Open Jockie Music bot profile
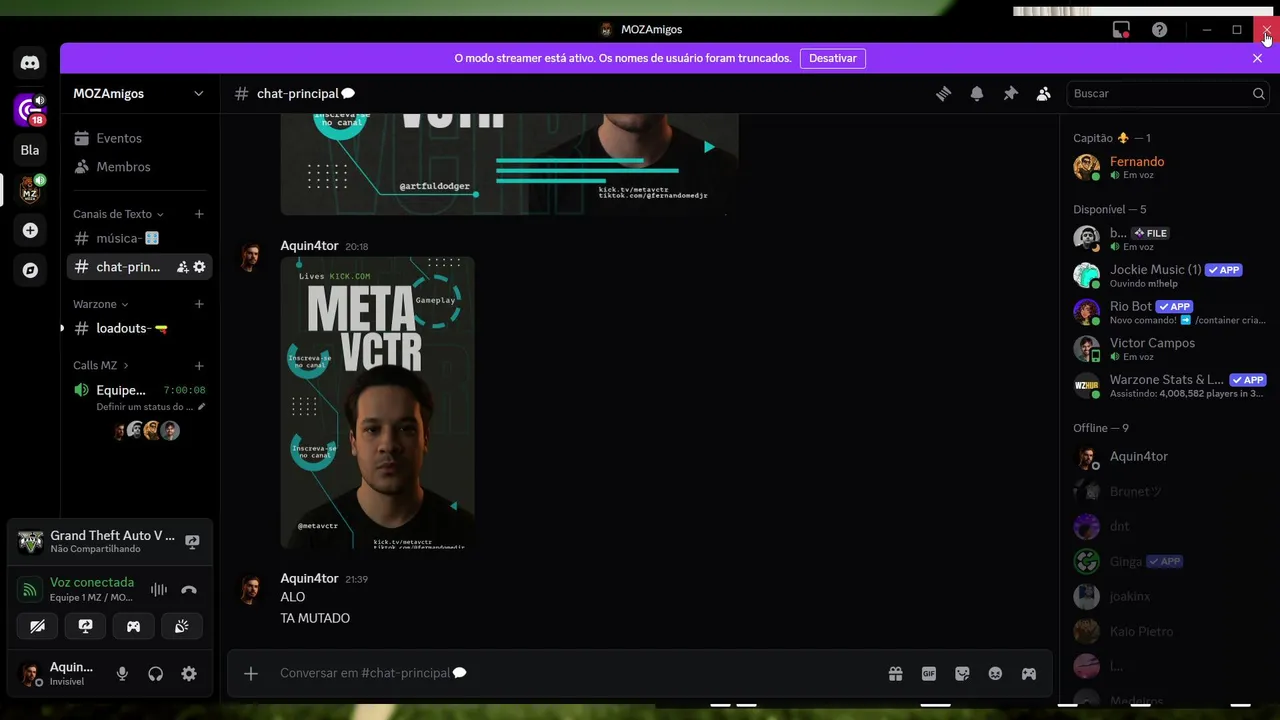This screenshot has height=720, width=1280. (1169, 275)
